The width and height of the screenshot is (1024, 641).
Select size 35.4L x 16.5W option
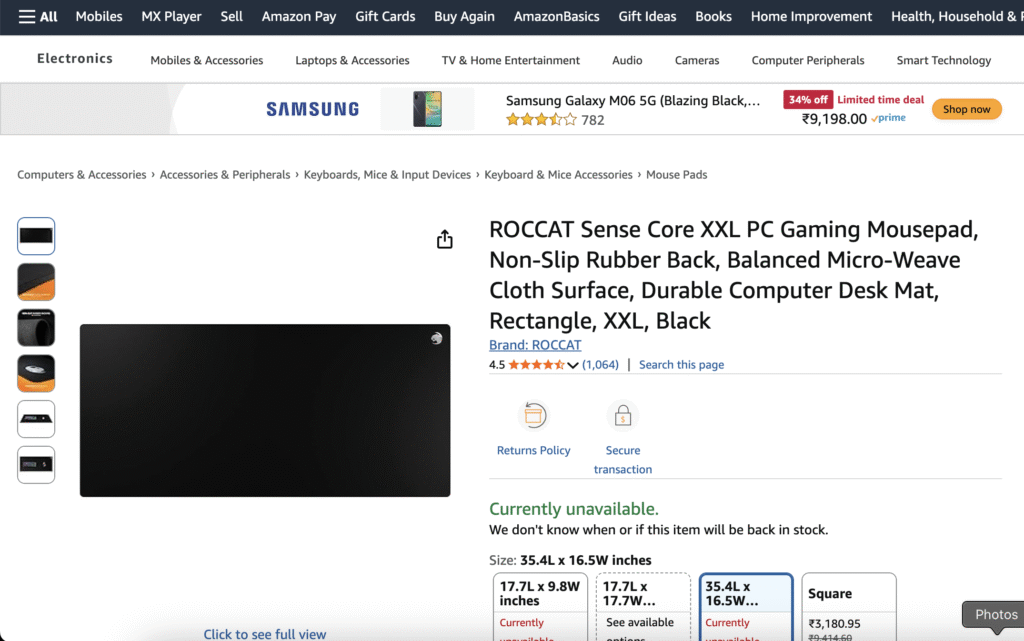point(746,607)
